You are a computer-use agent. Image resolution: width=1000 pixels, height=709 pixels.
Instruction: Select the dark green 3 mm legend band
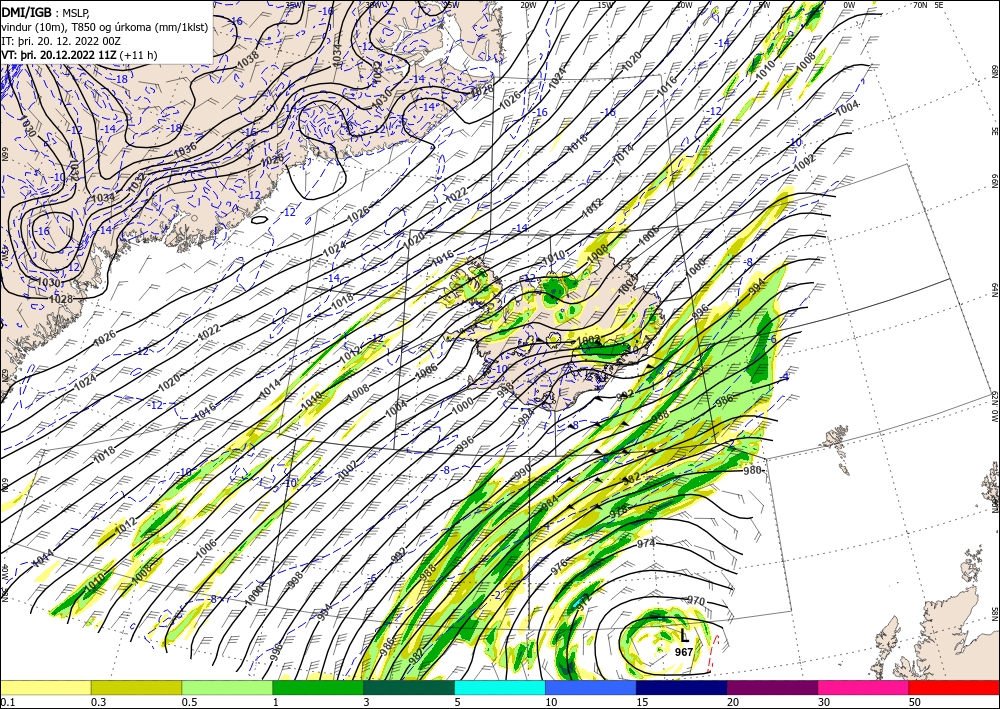(x=409, y=687)
